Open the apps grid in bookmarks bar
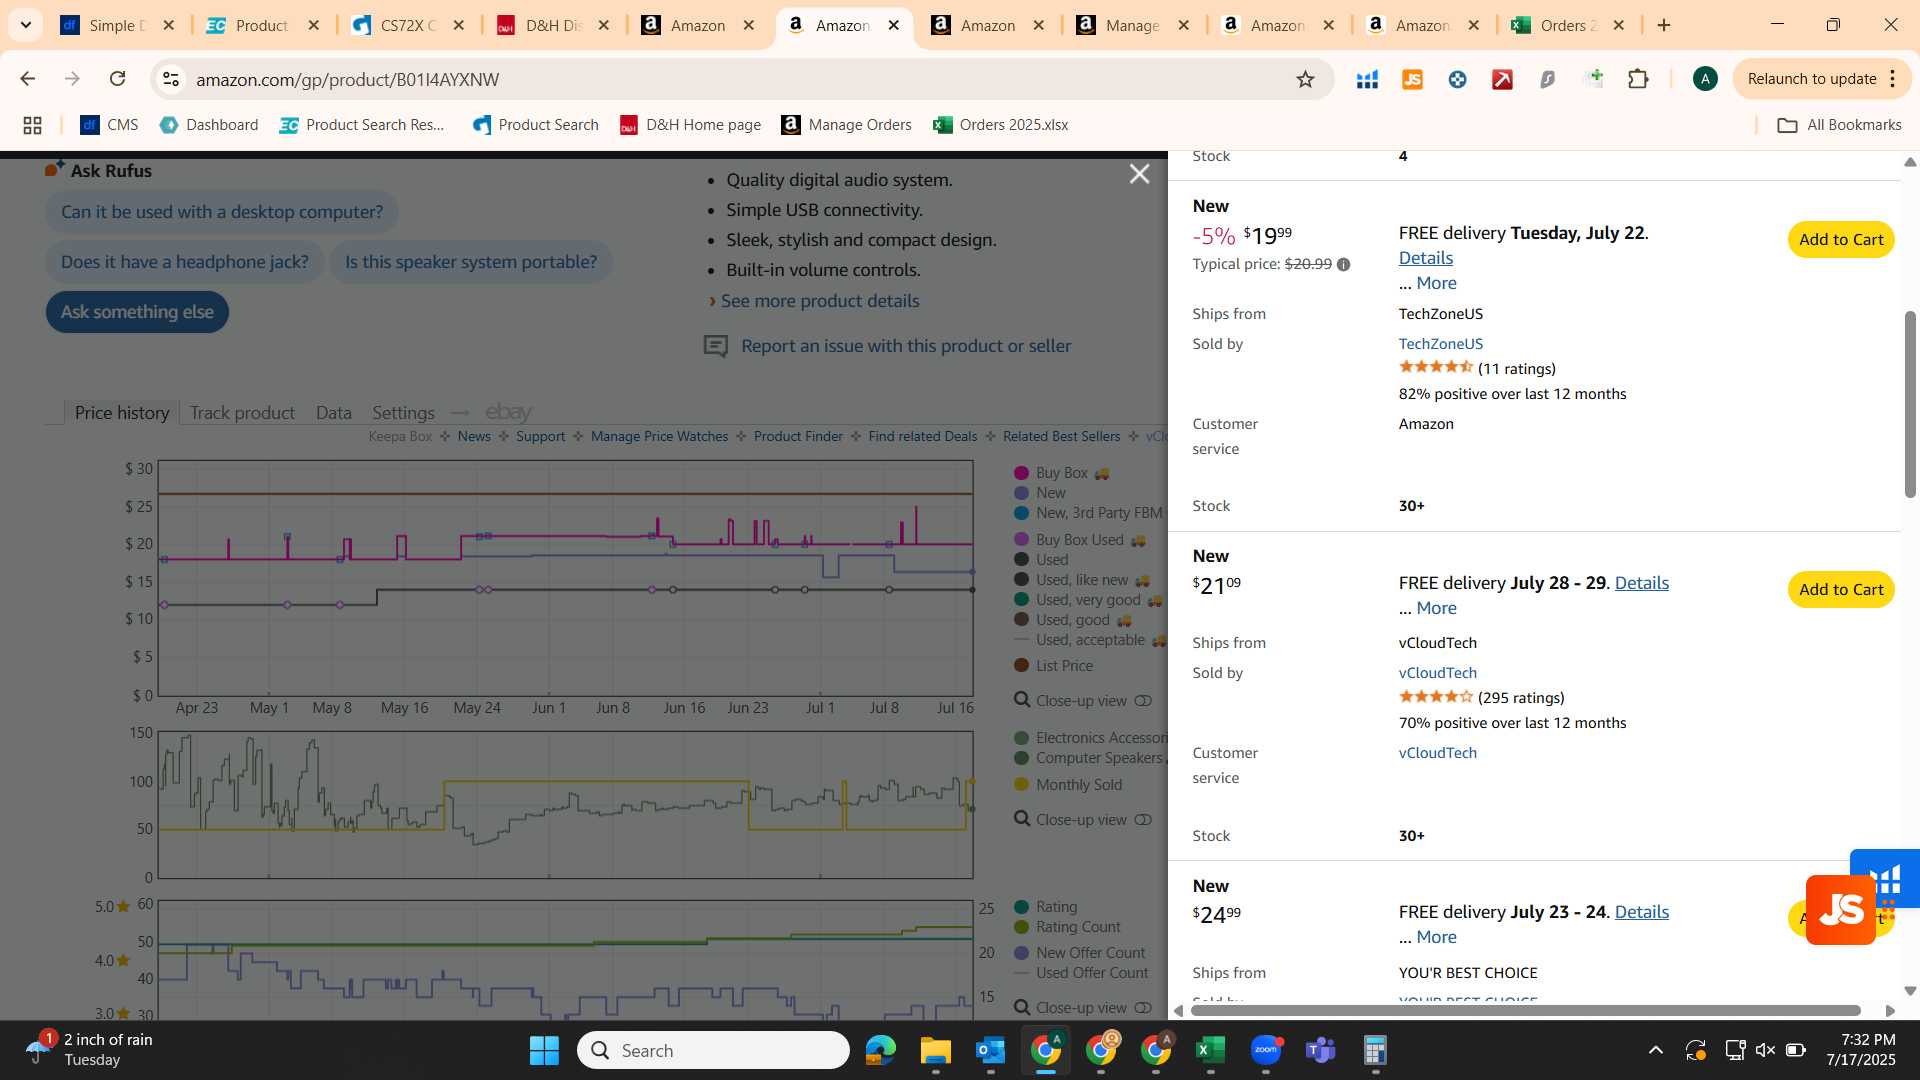The width and height of the screenshot is (1920, 1080). pyautogui.click(x=32, y=125)
